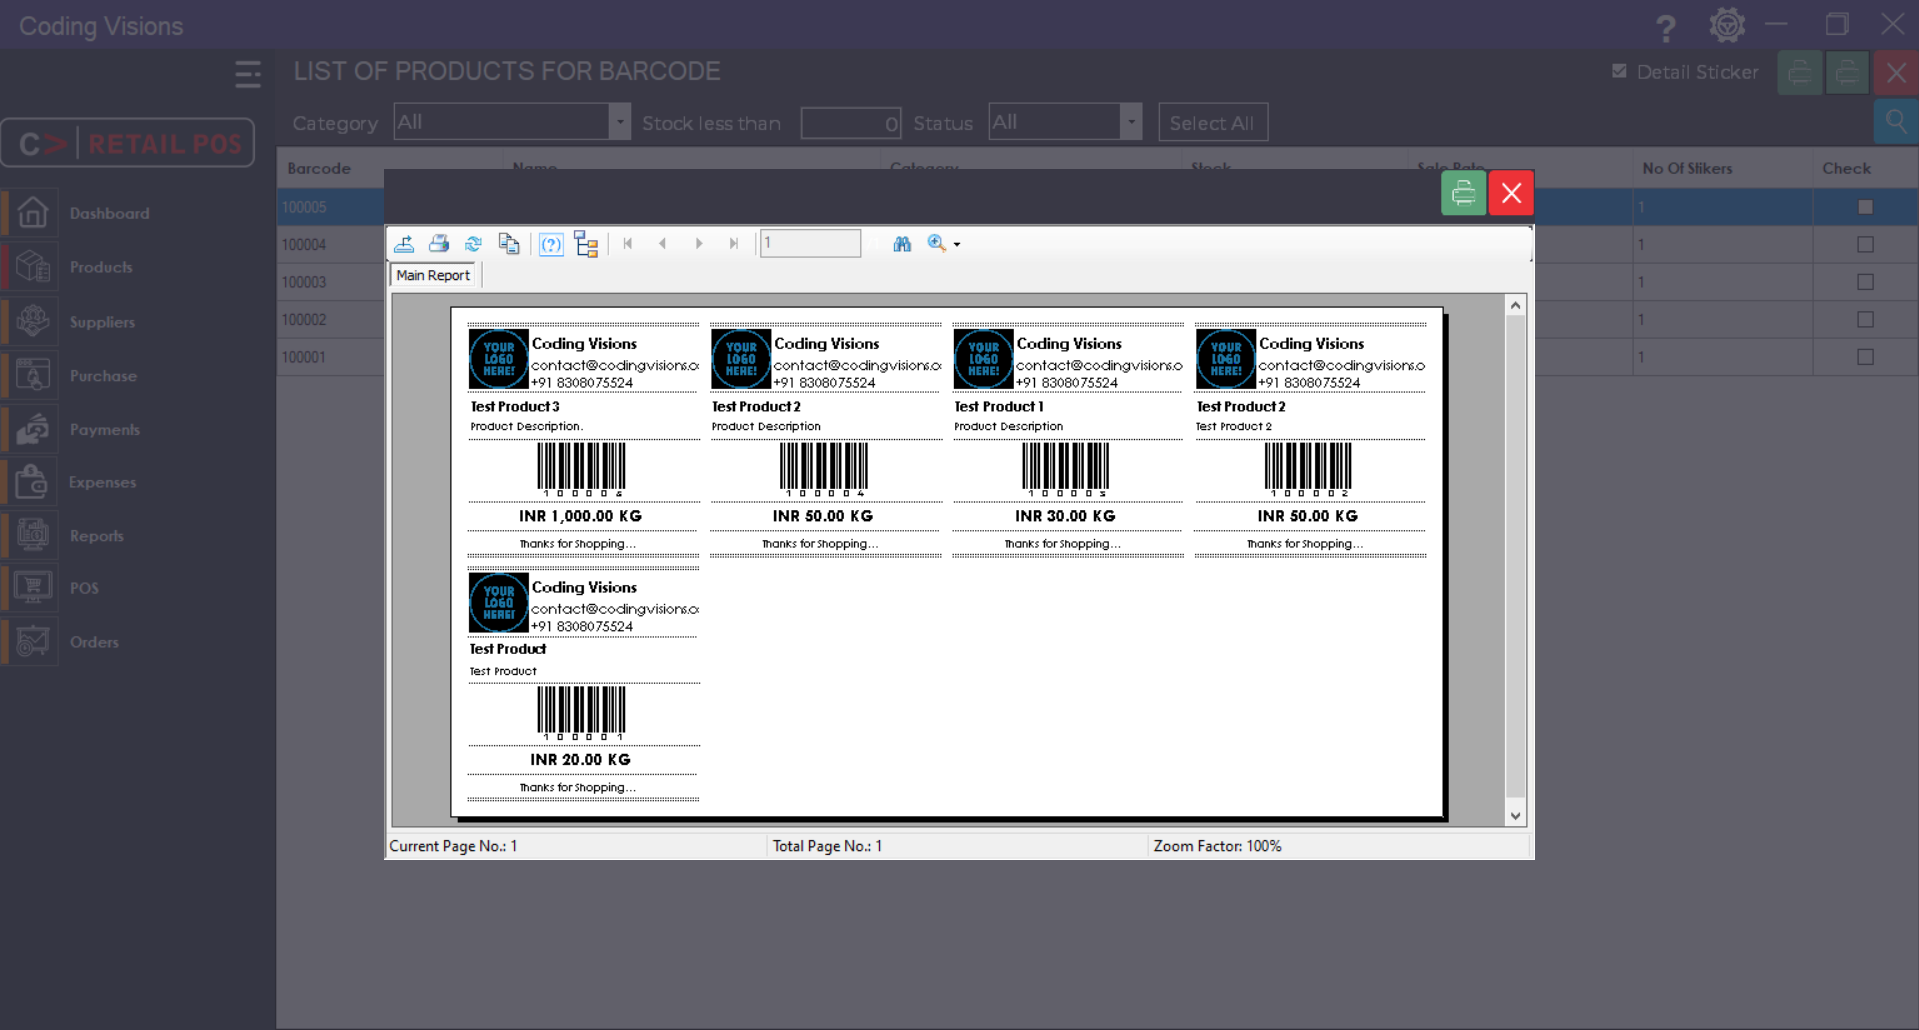
Task: Click the report scrollbar down arrow
Action: 1516,816
